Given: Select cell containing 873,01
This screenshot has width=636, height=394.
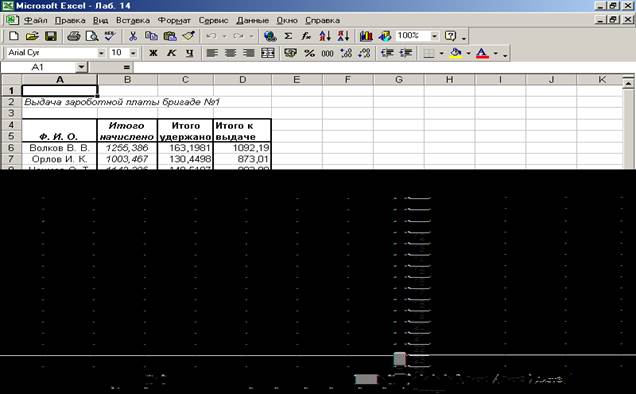Looking at the screenshot, I should (242, 159).
